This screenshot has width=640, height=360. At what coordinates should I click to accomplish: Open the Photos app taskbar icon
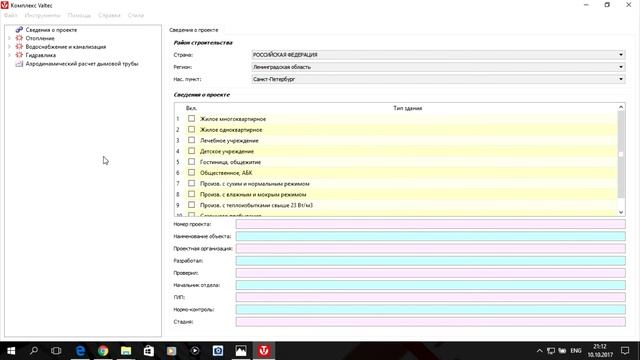[241, 351]
